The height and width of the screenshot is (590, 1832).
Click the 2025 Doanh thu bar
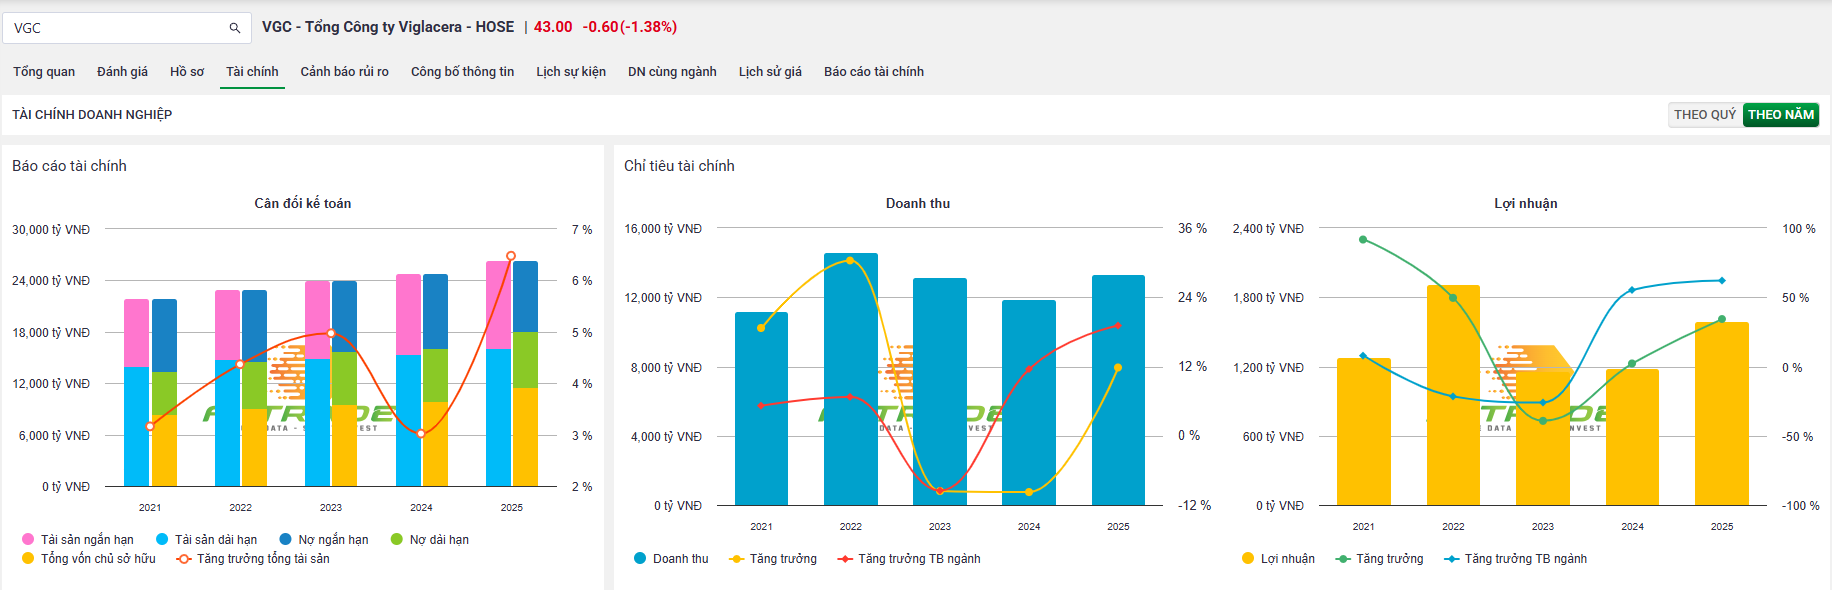(x=1118, y=390)
